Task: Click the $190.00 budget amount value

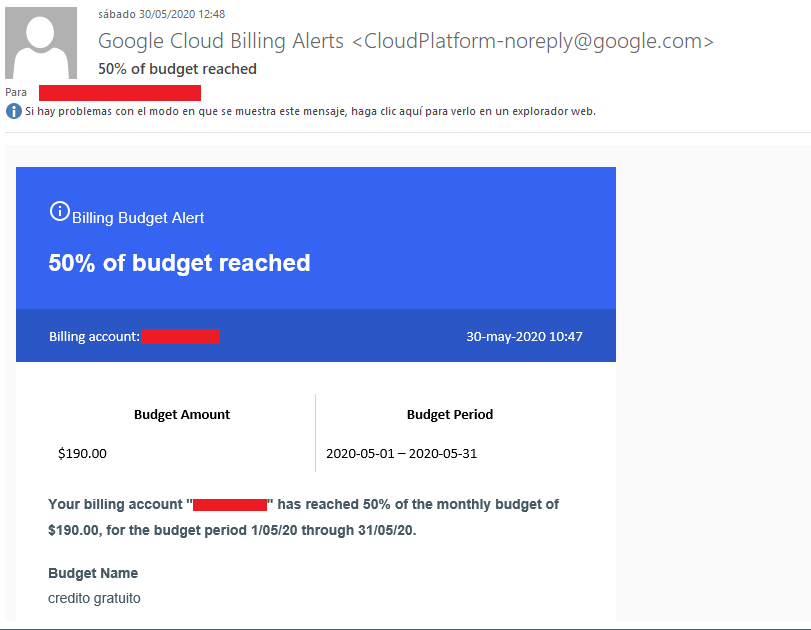Action: (82, 454)
